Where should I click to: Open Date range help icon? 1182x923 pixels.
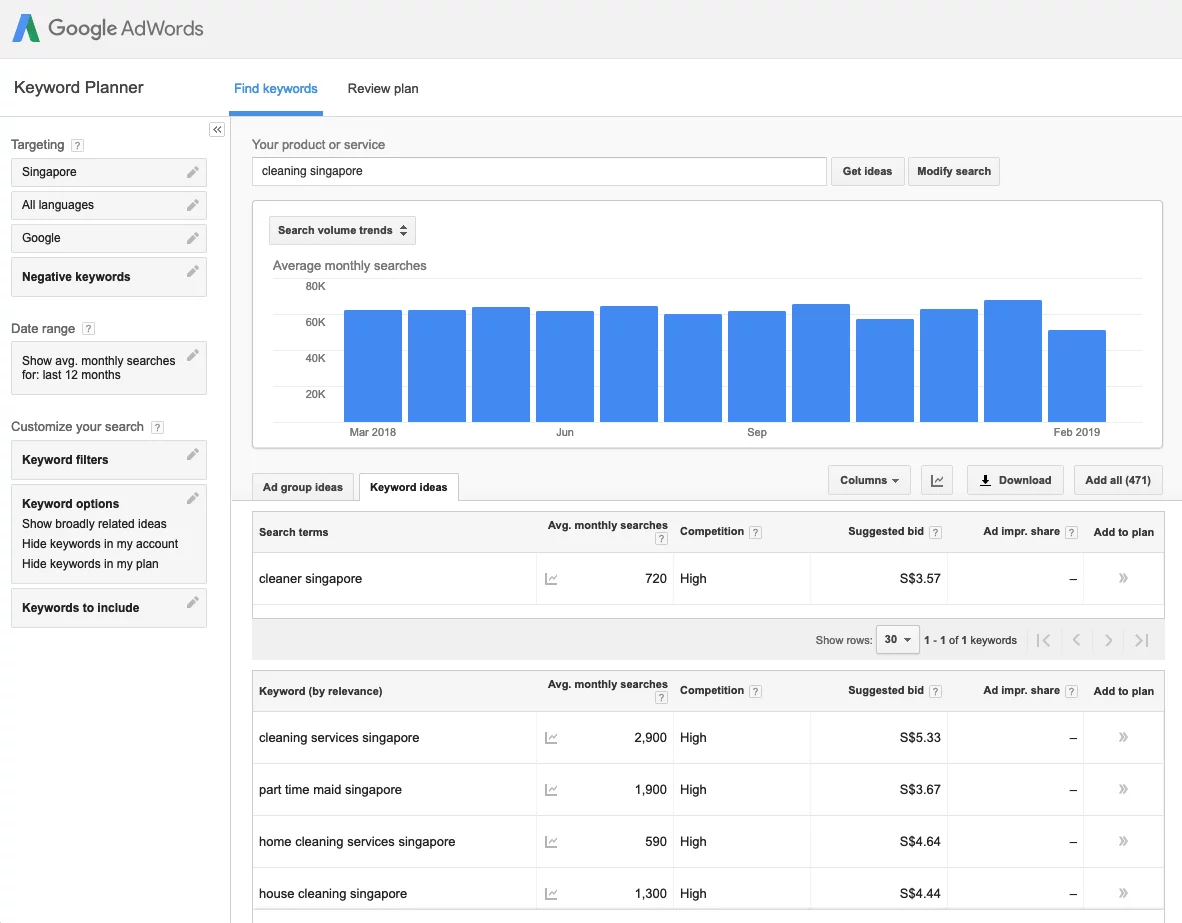[x=88, y=329]
